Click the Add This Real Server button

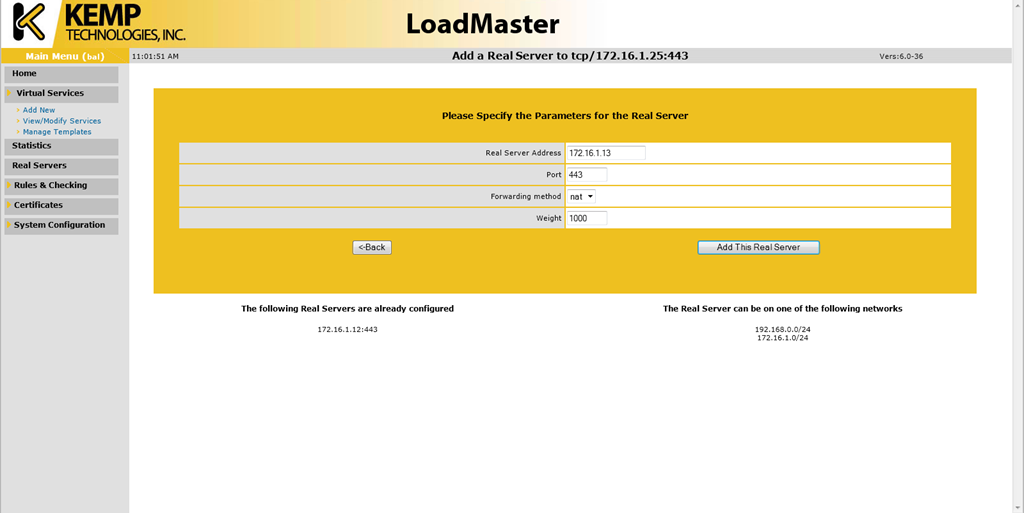tap(758, 247)
